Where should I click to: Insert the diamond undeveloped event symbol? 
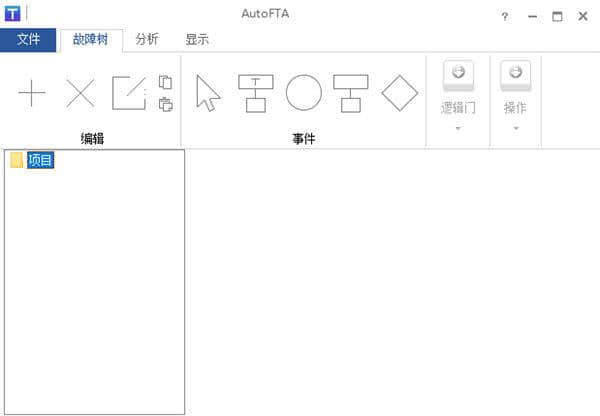click(x=399, y=93)
